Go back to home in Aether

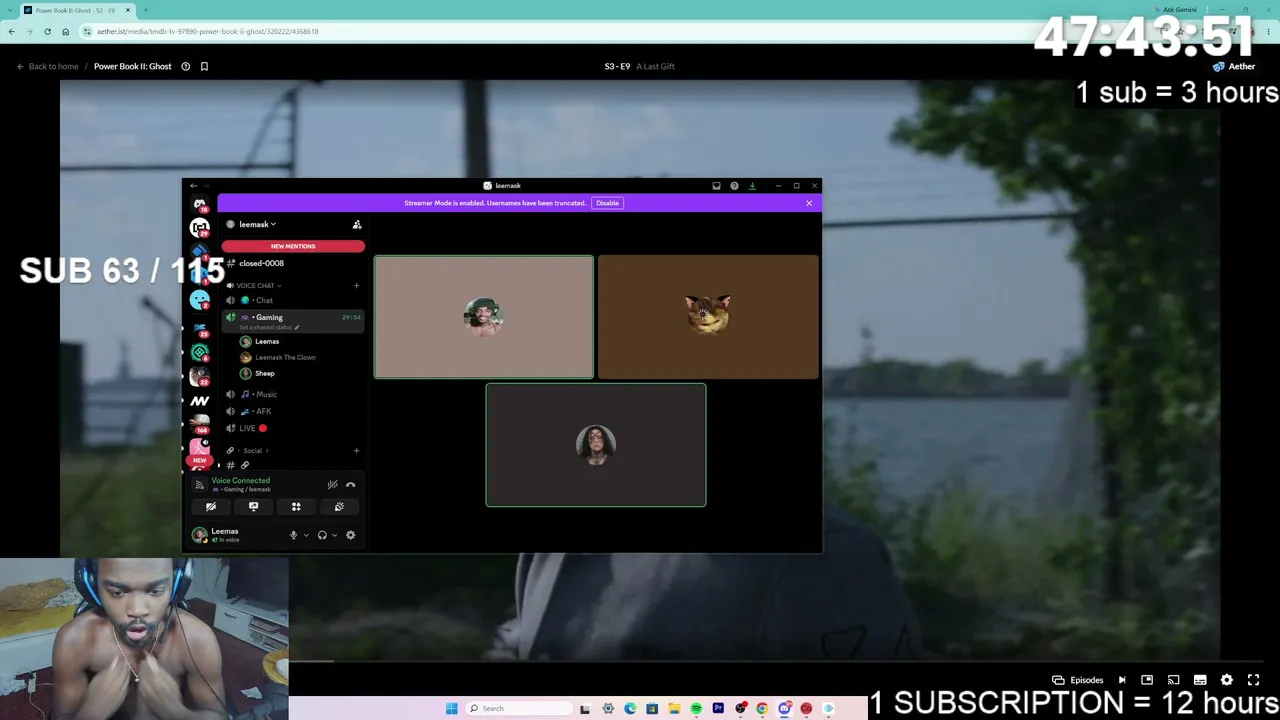click(47, 66)
